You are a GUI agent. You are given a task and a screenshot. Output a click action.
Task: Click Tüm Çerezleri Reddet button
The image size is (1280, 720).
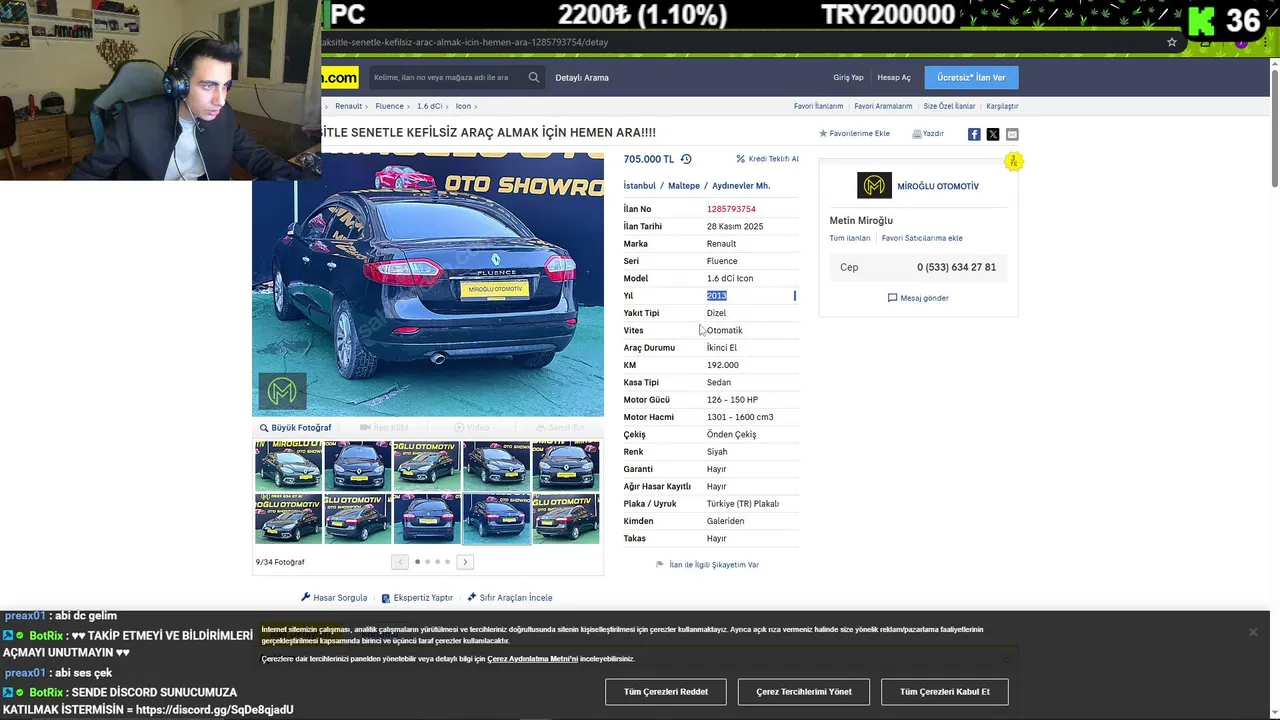[666, 692]
